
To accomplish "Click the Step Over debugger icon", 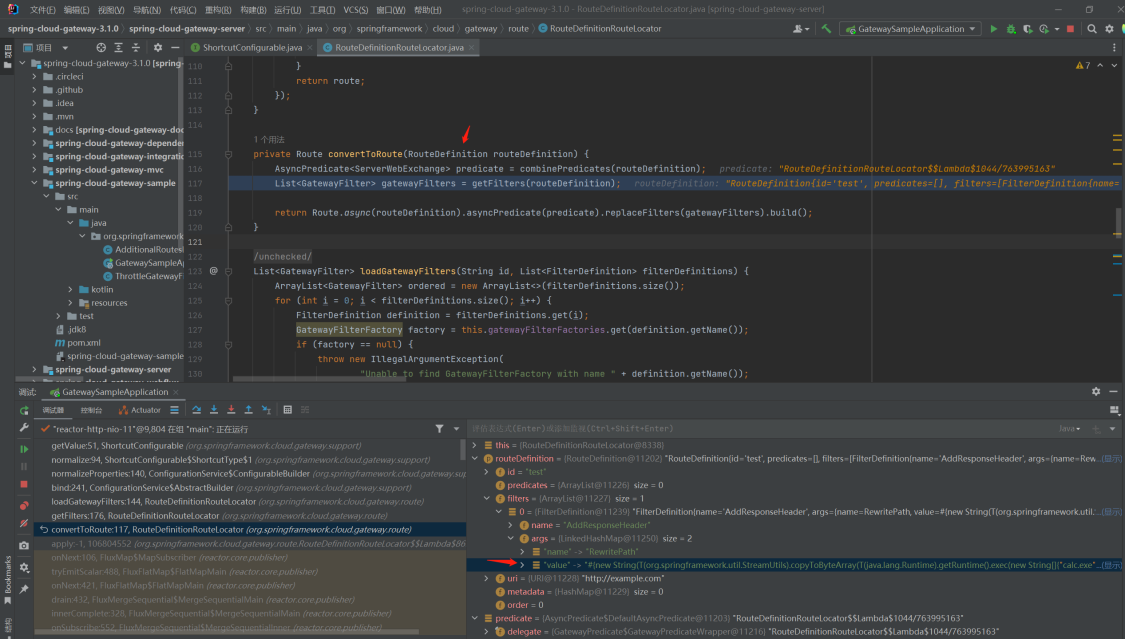I will 197,410.
